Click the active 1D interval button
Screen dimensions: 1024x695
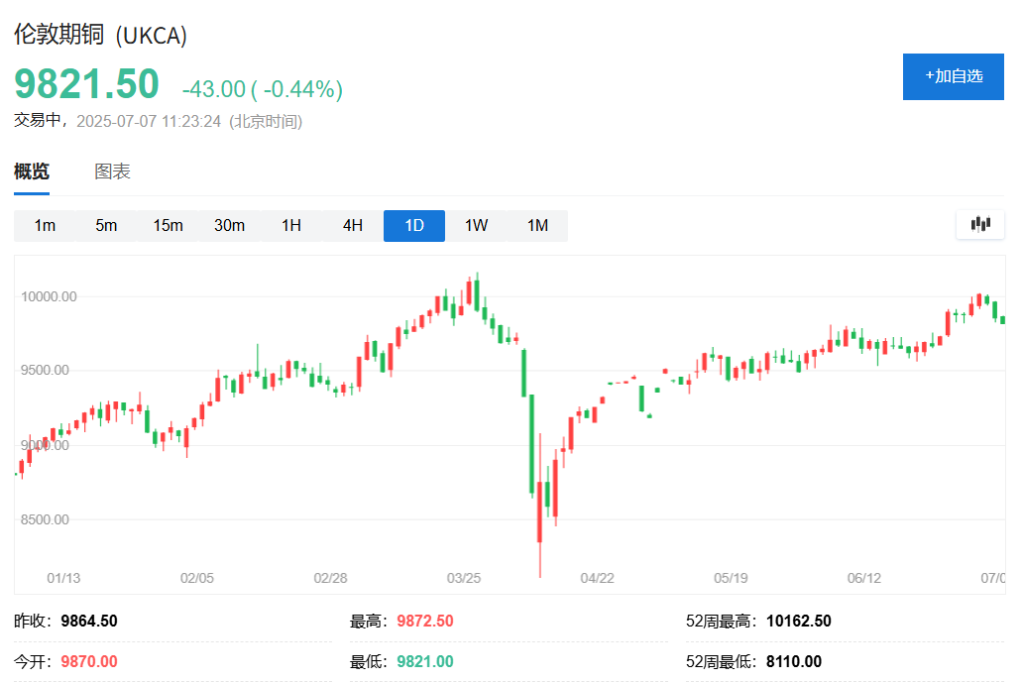(x=414, y=226)
